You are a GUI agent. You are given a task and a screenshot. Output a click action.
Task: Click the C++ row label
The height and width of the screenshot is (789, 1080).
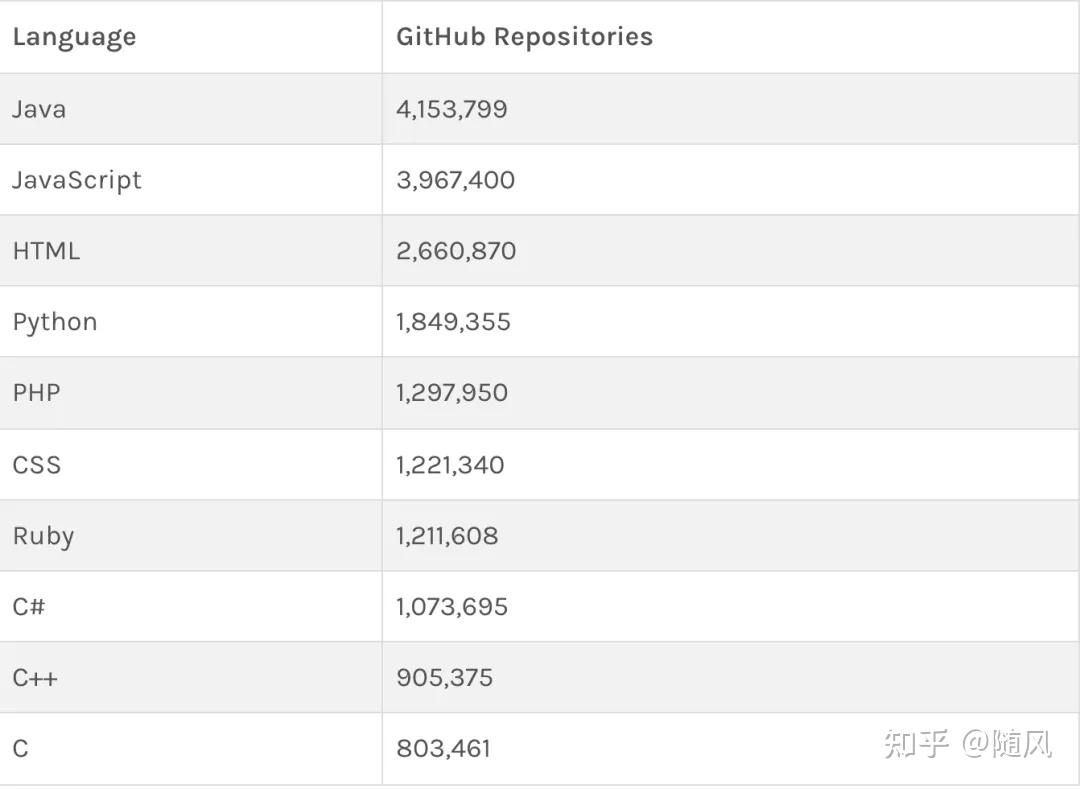pyautogui.click(x=35, y=678)
